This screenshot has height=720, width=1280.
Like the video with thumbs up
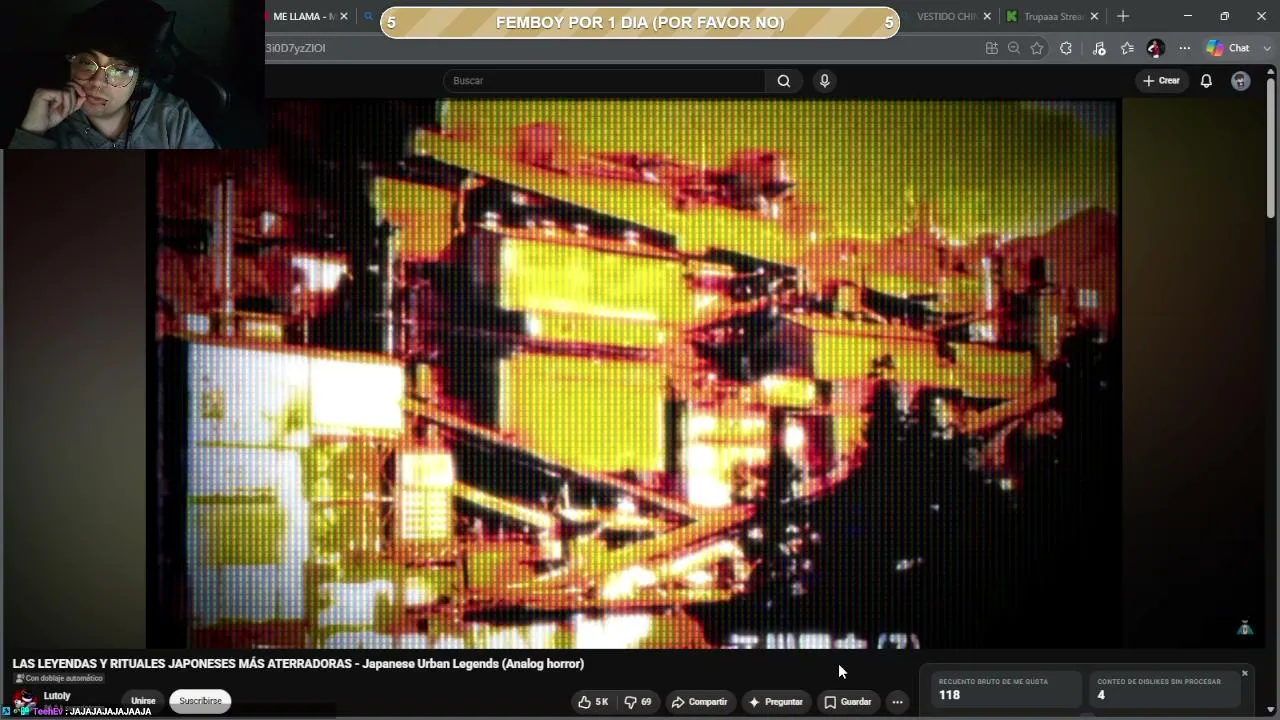click(593, 702)
